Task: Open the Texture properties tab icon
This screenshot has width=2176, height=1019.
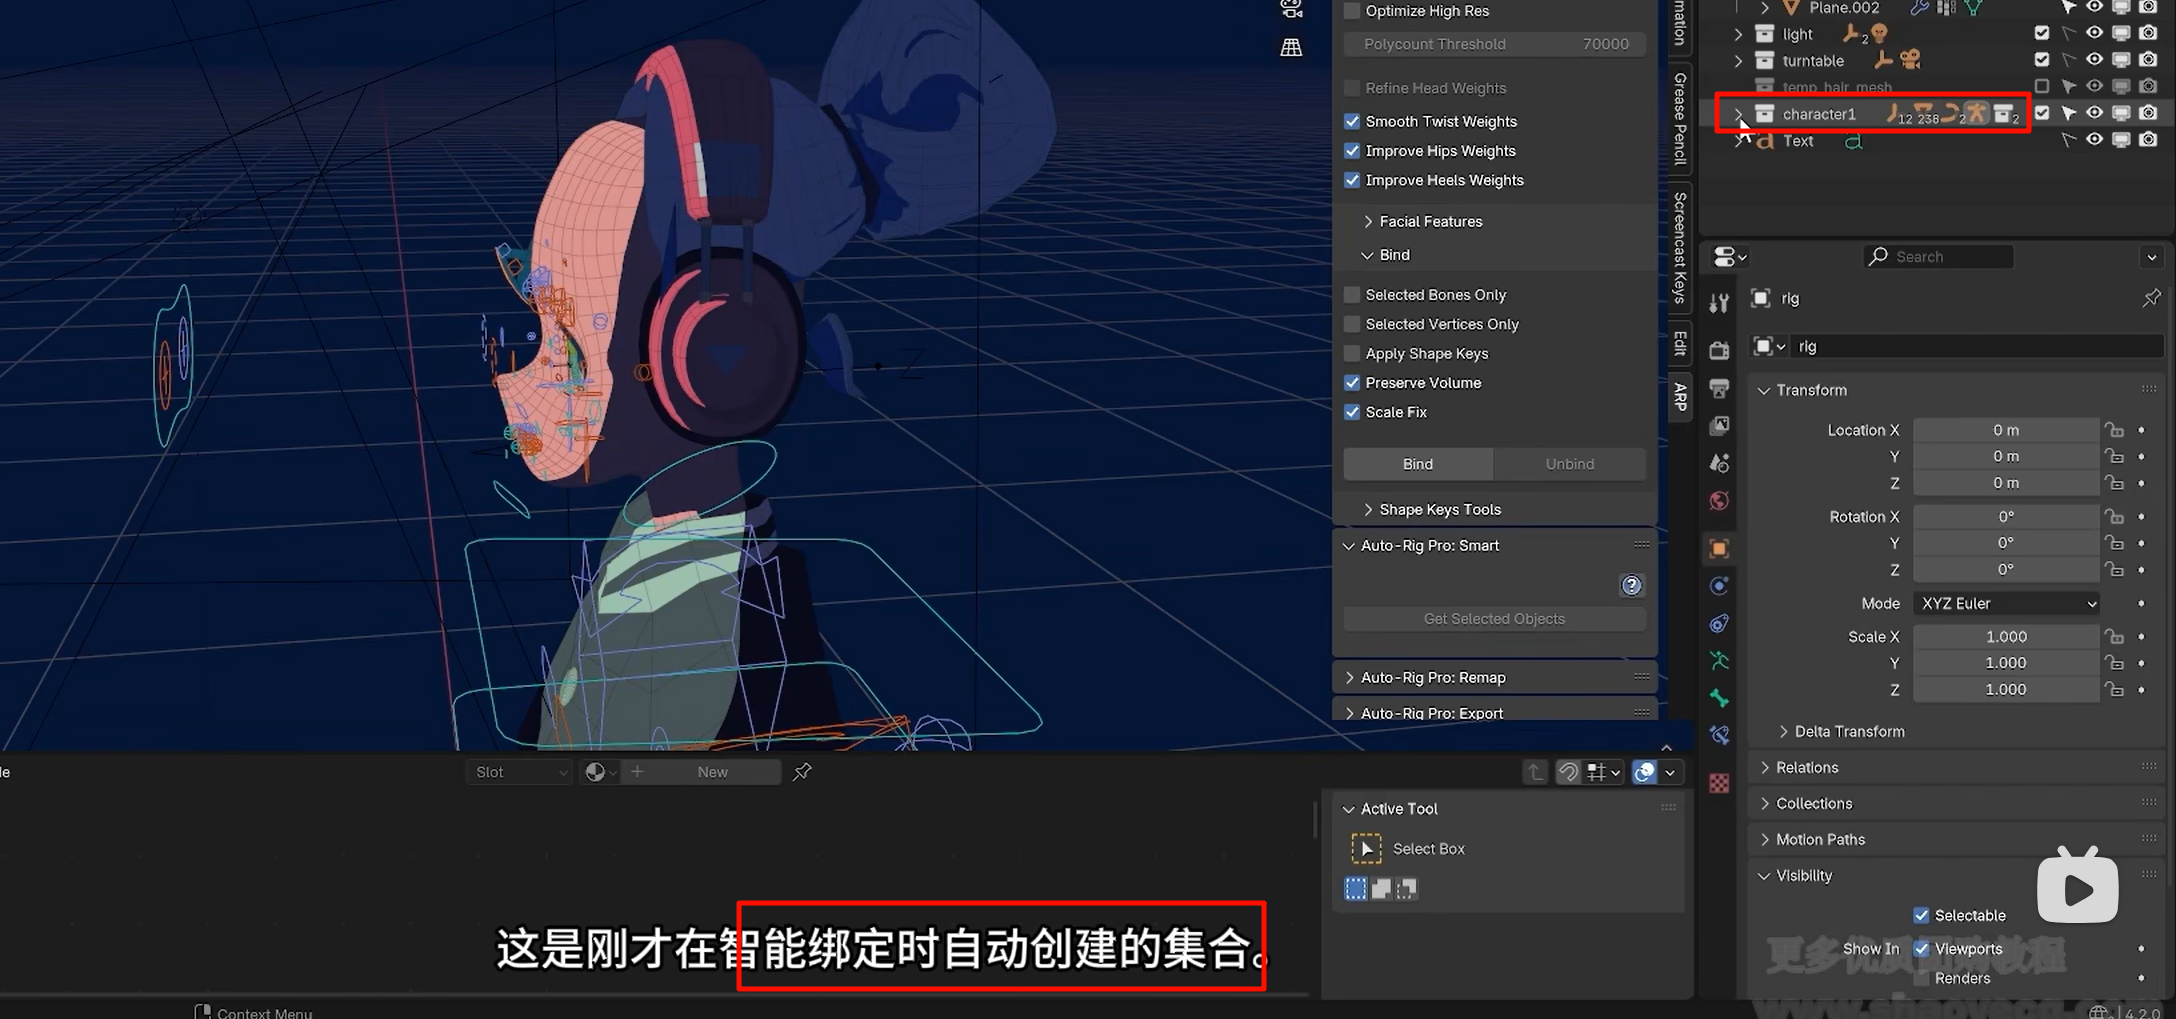Action: [1719, 783]
